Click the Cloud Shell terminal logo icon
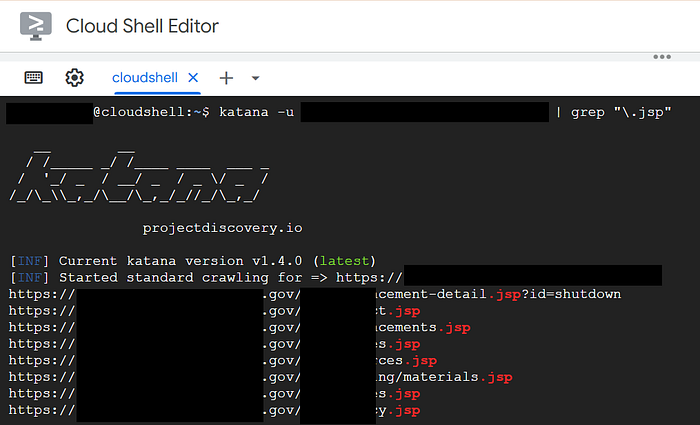Viewport: 700px width, 425px height. coord(36,26)
